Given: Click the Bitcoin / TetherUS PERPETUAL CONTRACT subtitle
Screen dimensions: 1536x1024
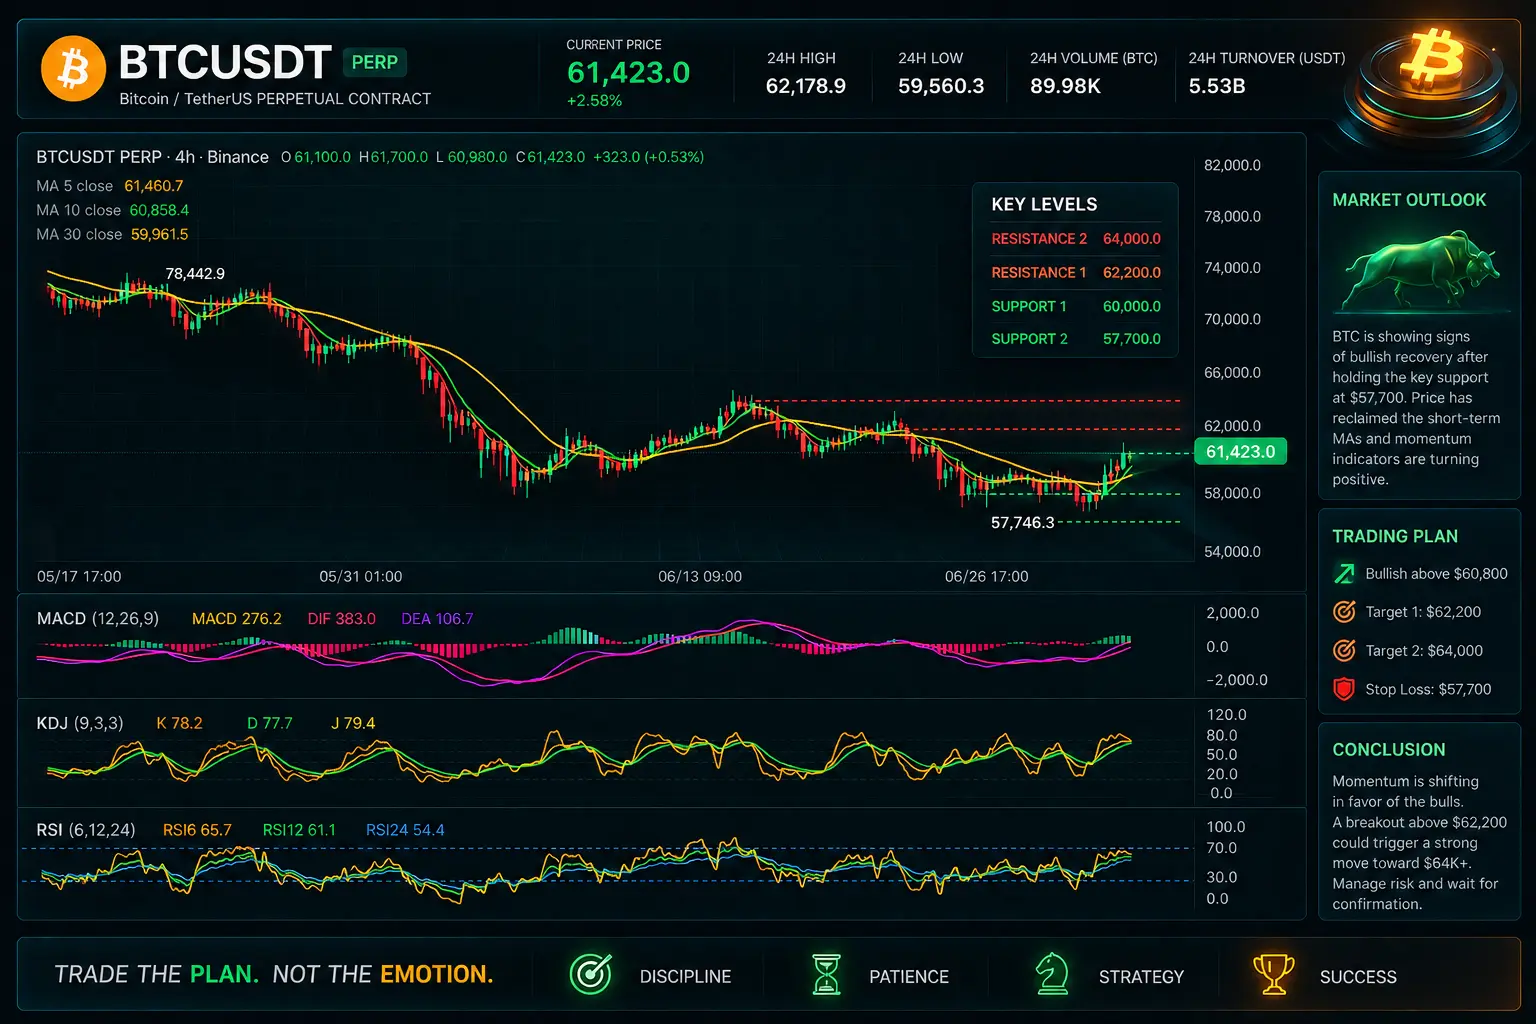Looking at the screenshot, I should coord(275,99).
